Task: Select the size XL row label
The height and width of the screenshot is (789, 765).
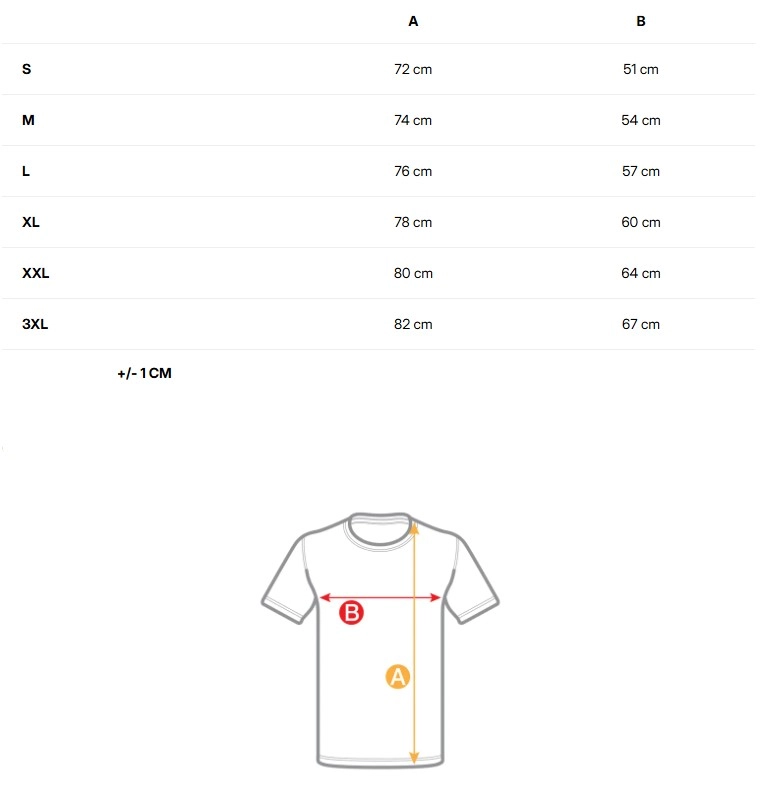Action: tap(31, 222)
